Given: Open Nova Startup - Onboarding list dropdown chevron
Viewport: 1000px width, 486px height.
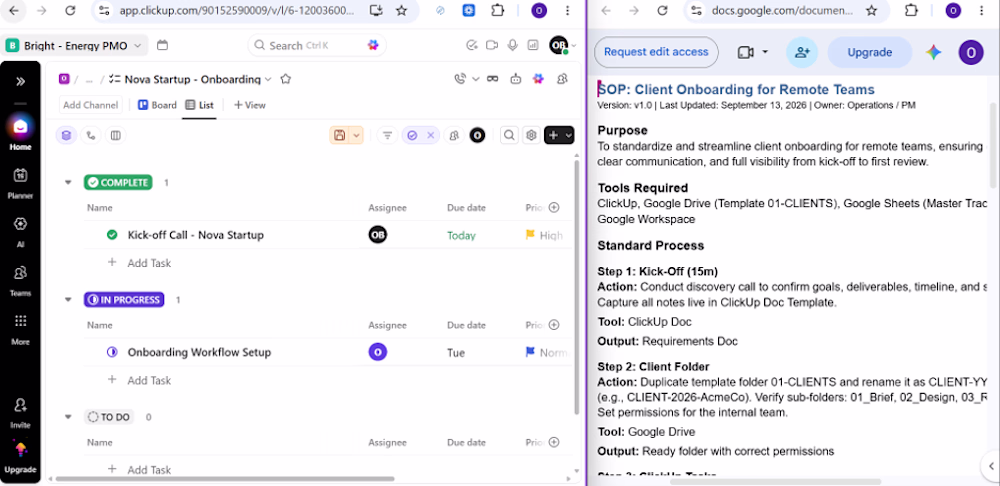Looking at the screenshot, I should coord(268,79).
